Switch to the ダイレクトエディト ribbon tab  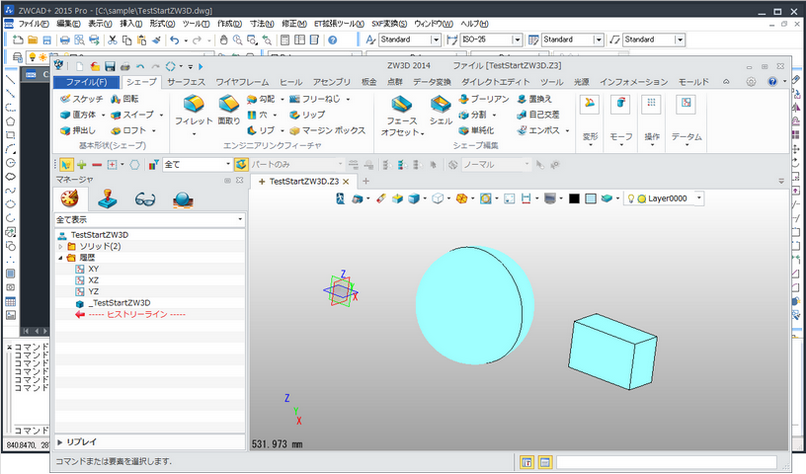[495, 82]
